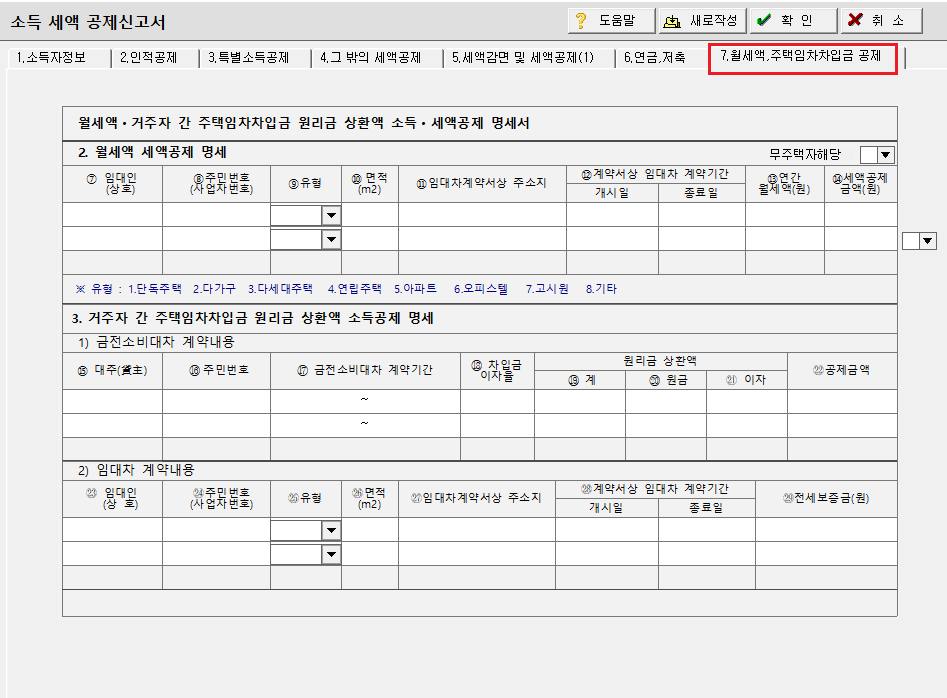The image size is (947, 698).
Task: Click the green checkmark icon
Action: click(x=764, y=20)
